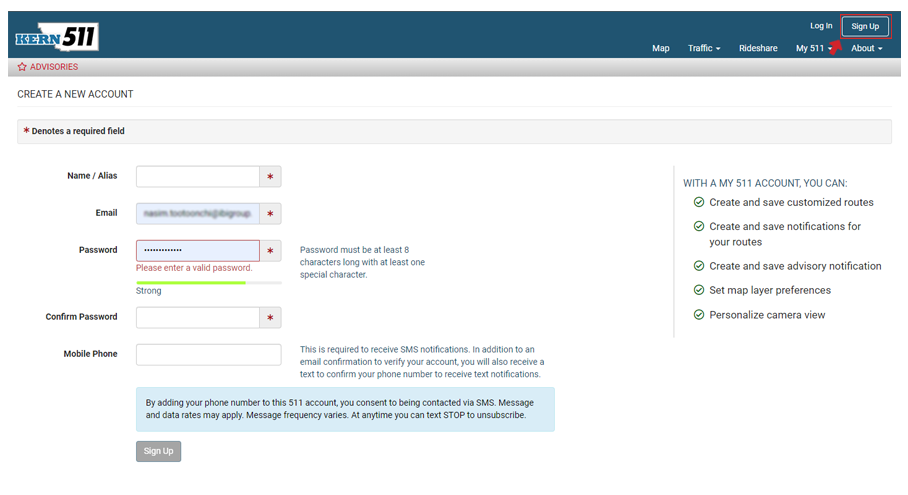This screenshot has height=495, width=908.
Task: Submit form with gray Sign Up button
Action: [x=158, y=451]
